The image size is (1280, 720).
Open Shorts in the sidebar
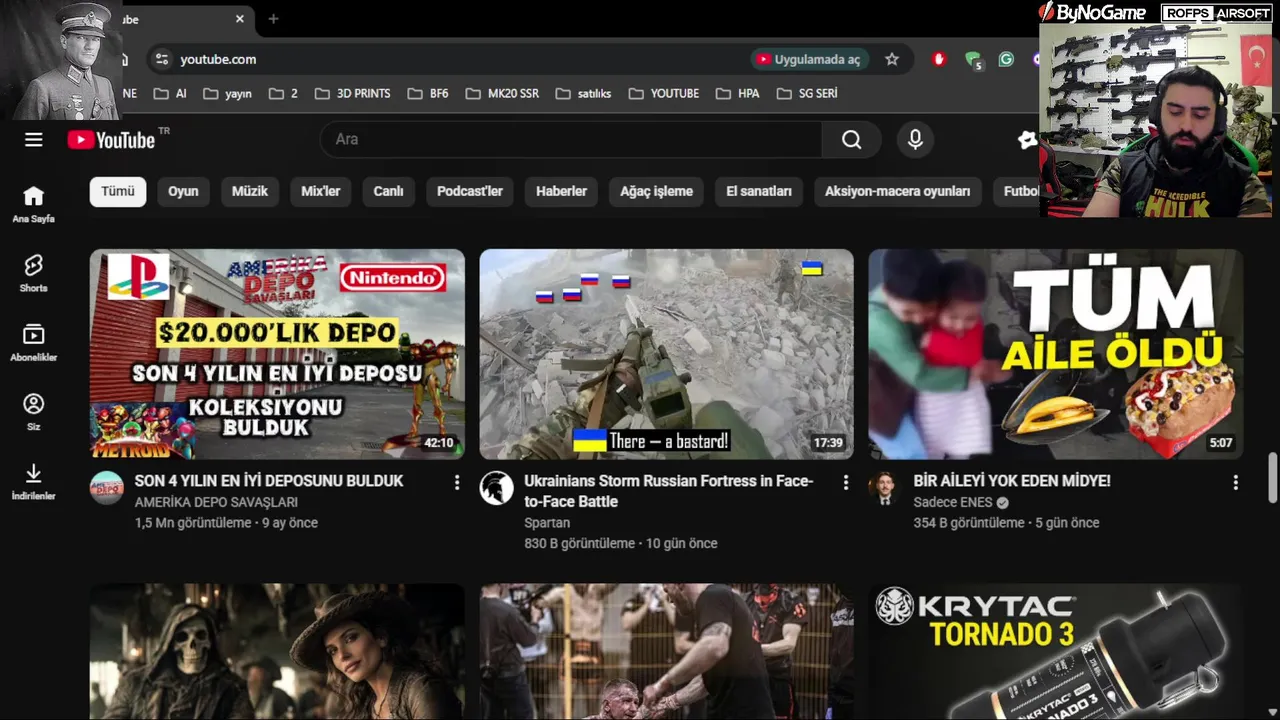point(34,273)
